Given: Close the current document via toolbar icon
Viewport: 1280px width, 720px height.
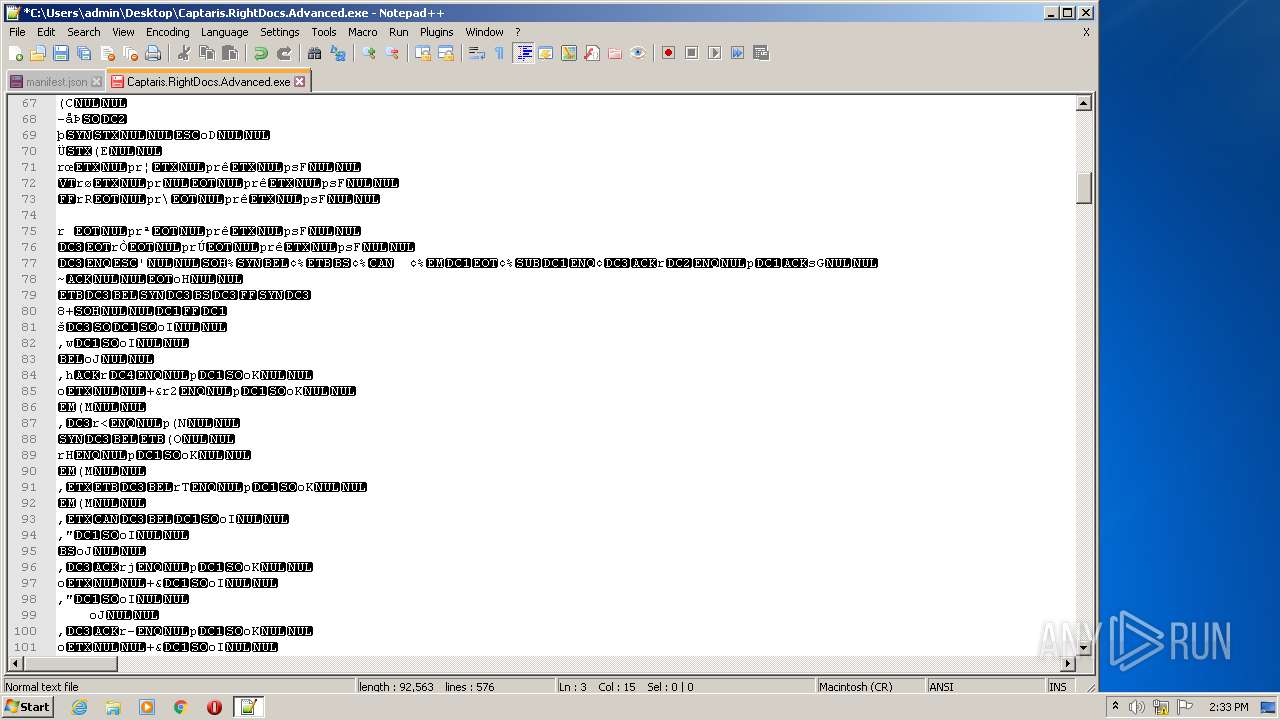Looking at the screenshot, I should [x=107, y=53].
